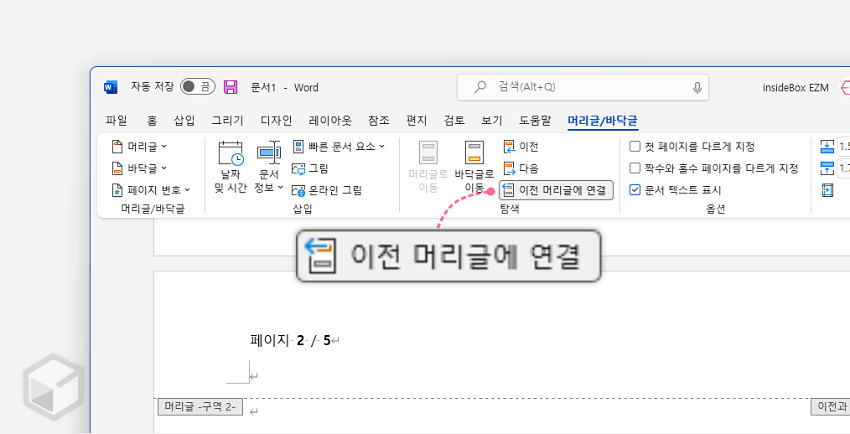Image resolution: width=850 pixels, height=434 pixels.
Task: Check 첫 페이지를 다르게 지정
Action: [x=634, y=147]
